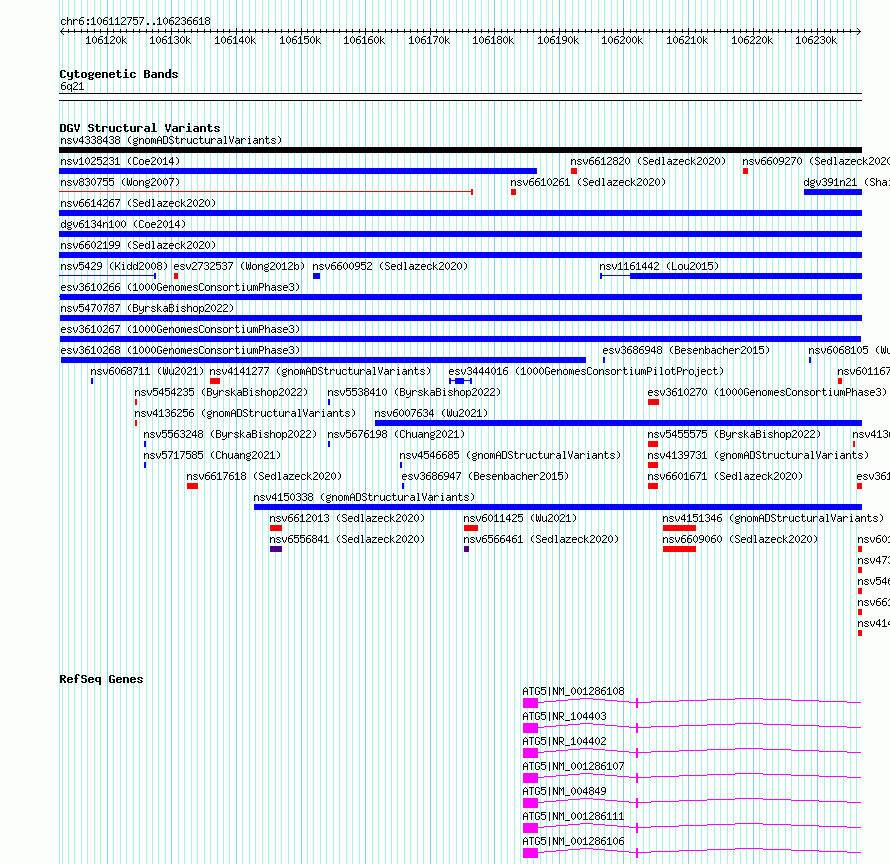Select the 6q21 cytogenetic band label
The width and height of the screenshot is (890, 864).
pos(72,86)
